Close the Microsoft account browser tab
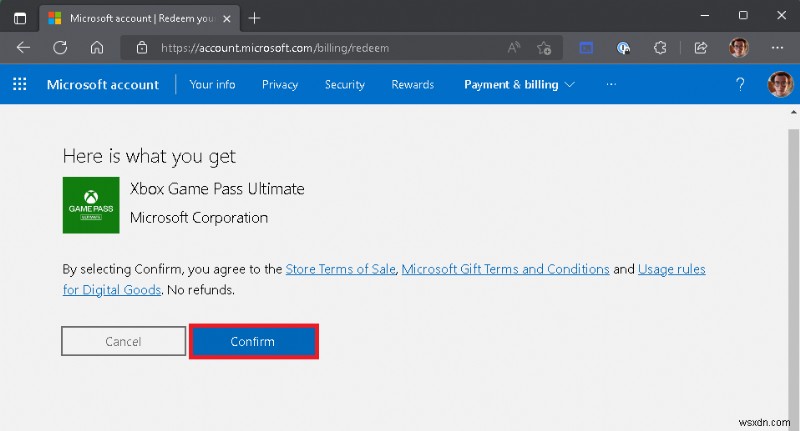This screenshot has width=800, height=431. coord(227,18)
